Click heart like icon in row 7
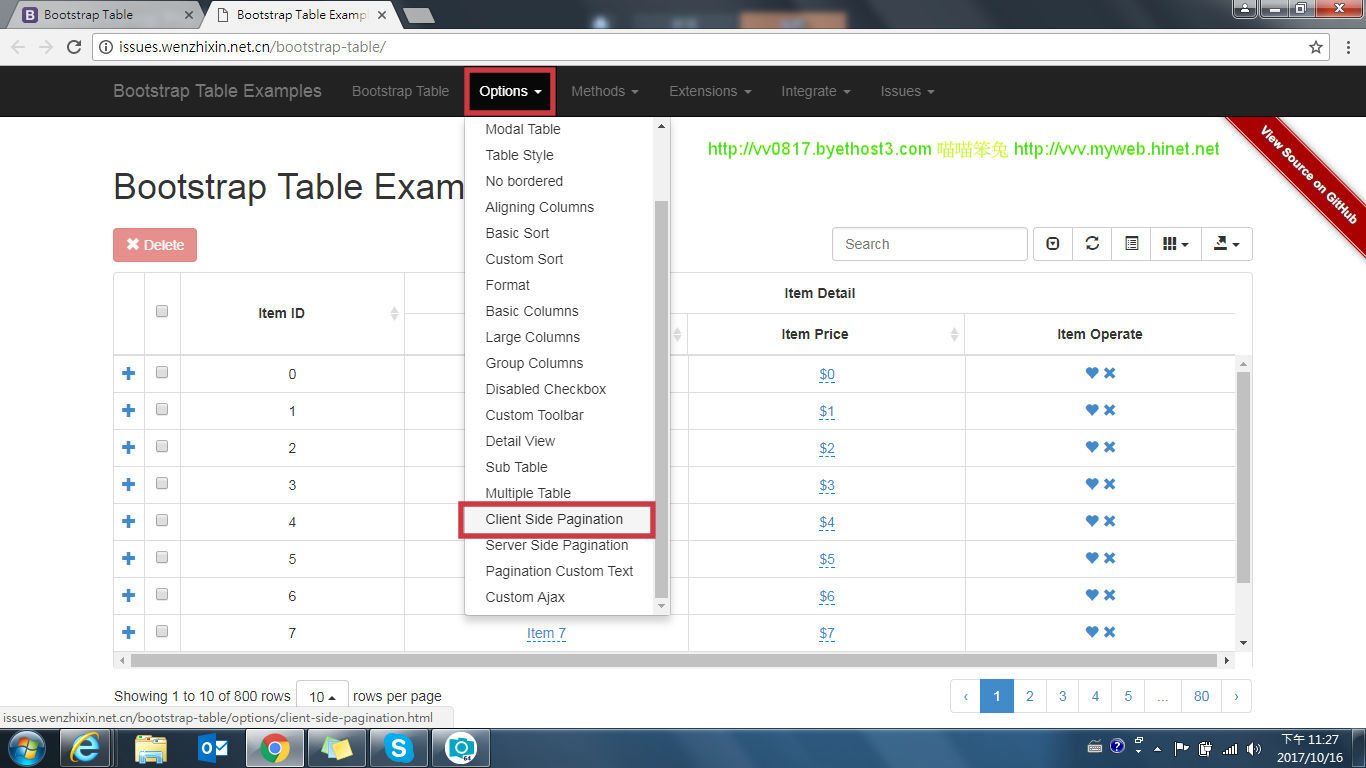1366x768 pixels. coord(1092,632)
